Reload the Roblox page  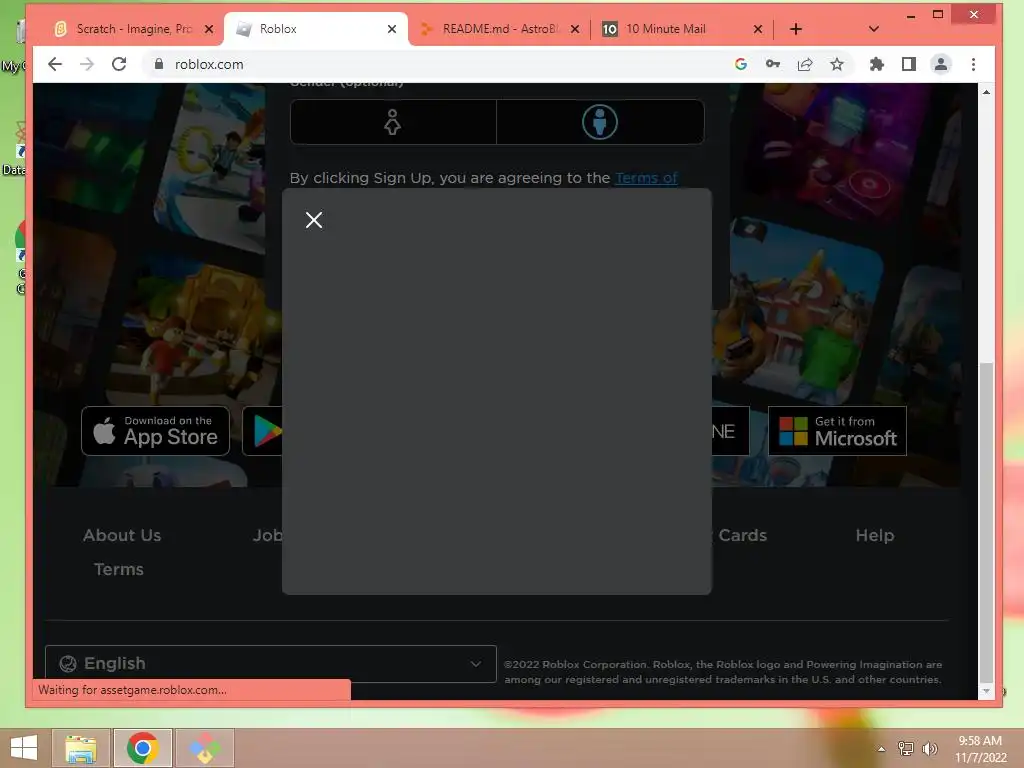(119, 64)
